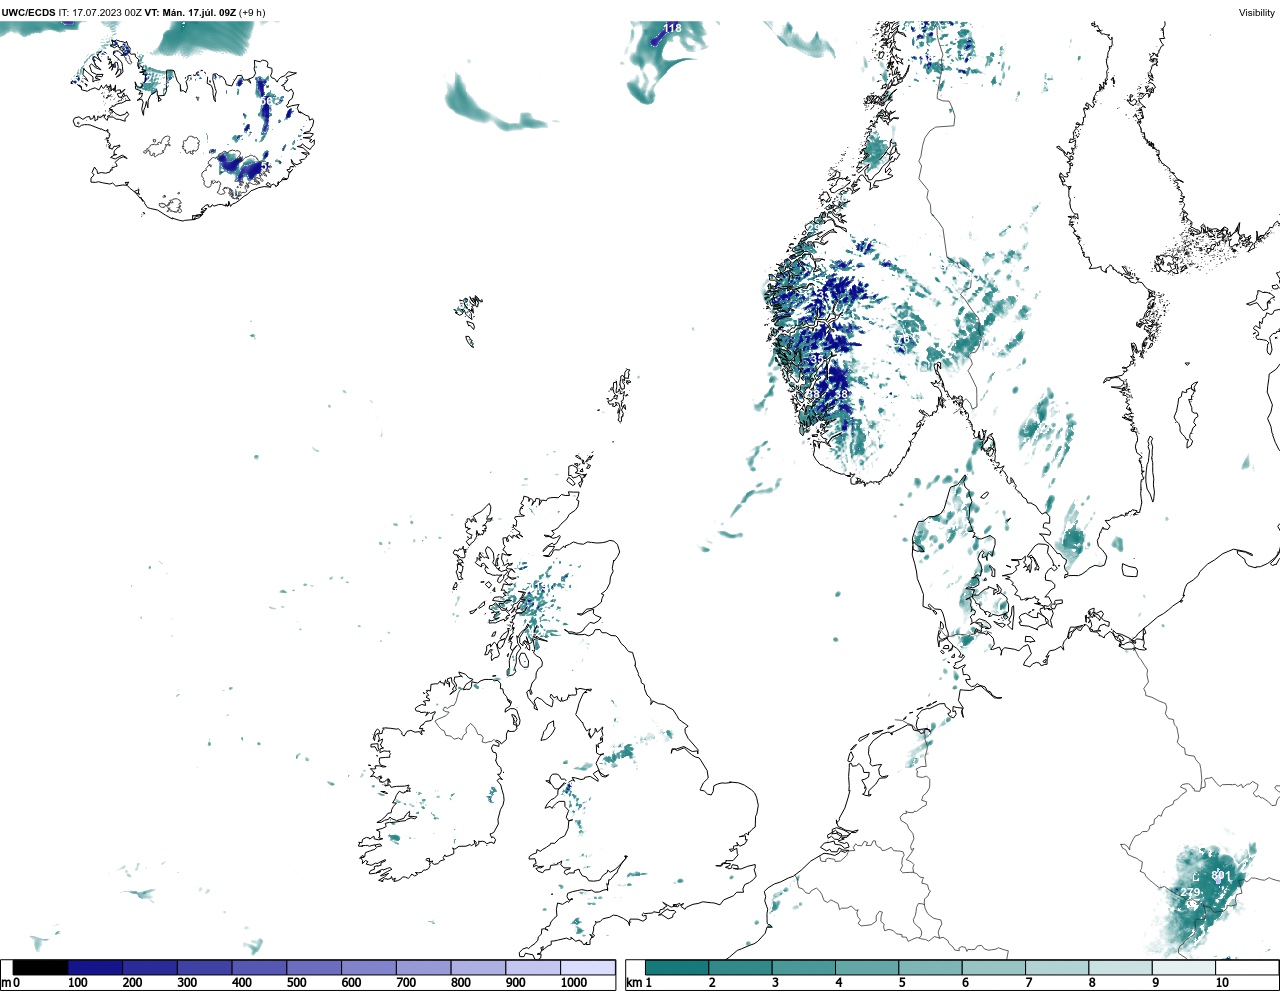Click the dark teal 1–2 km swatch
1280x991 pixels.
[677, 967]
